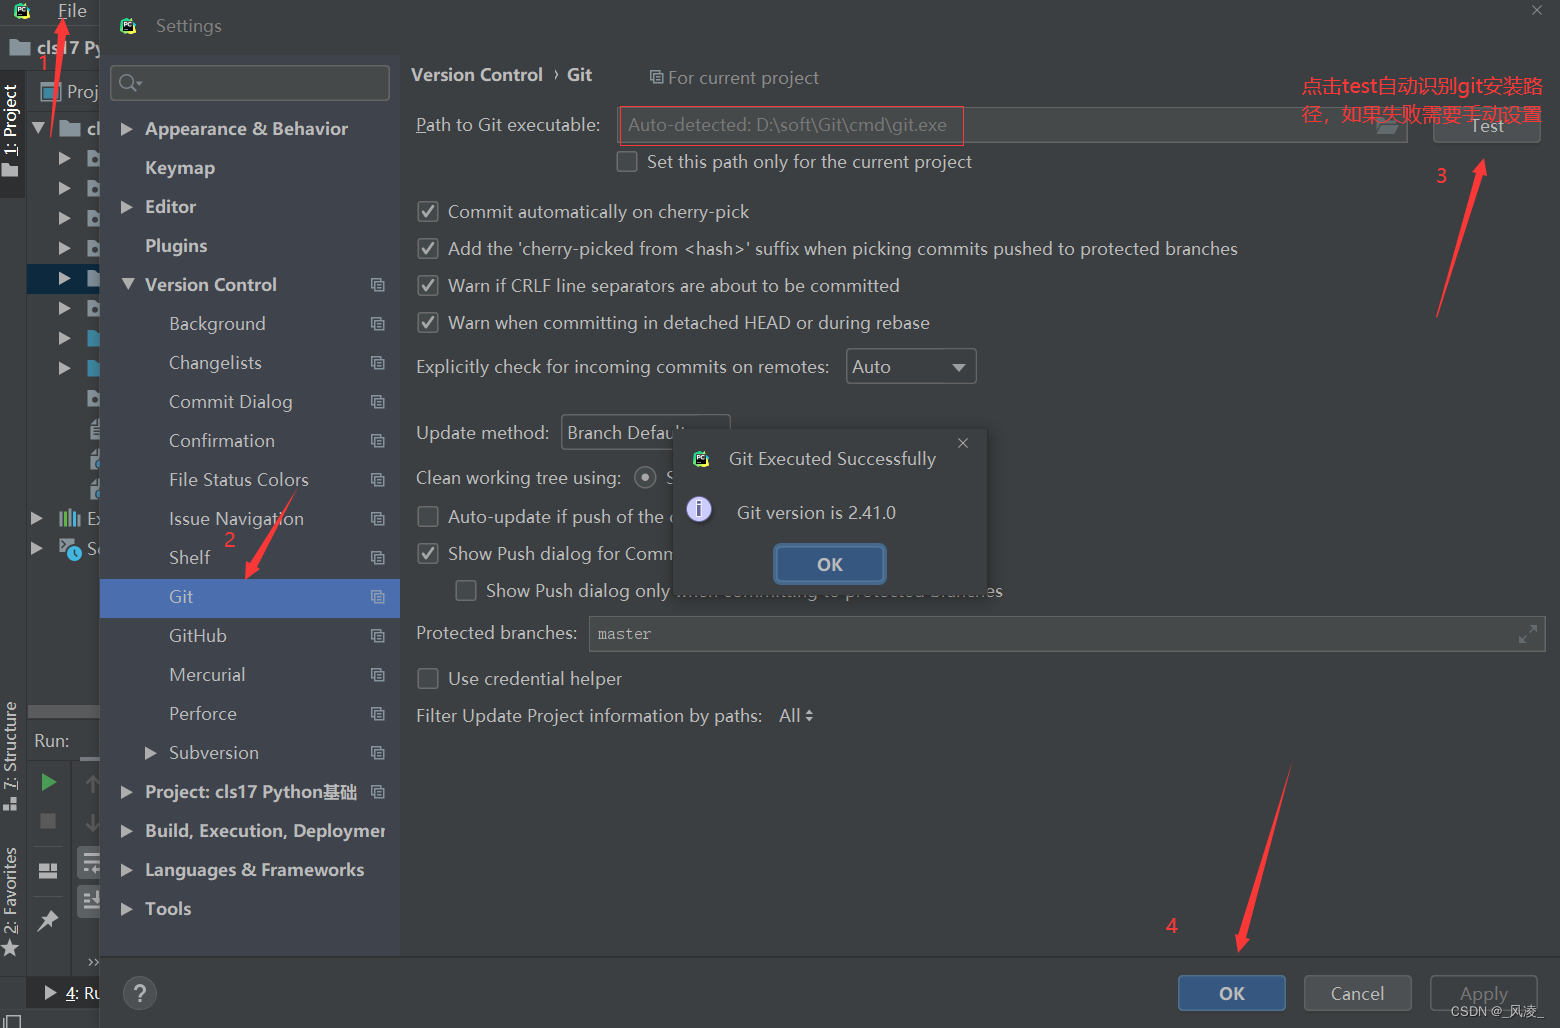Image resolution: width=1560 pixels, height=1028 pixels.
Task: Select Shelf settings item
Action: pyautogui.click(x=189, y=558)
